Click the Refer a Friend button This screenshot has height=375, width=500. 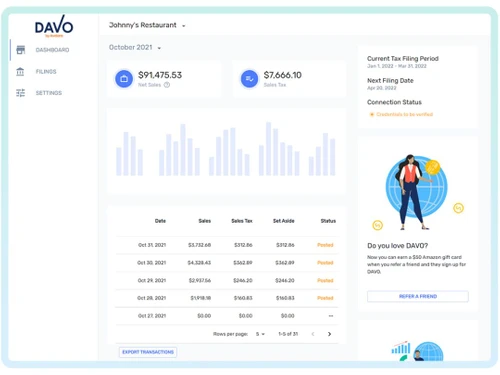(418, 296)
